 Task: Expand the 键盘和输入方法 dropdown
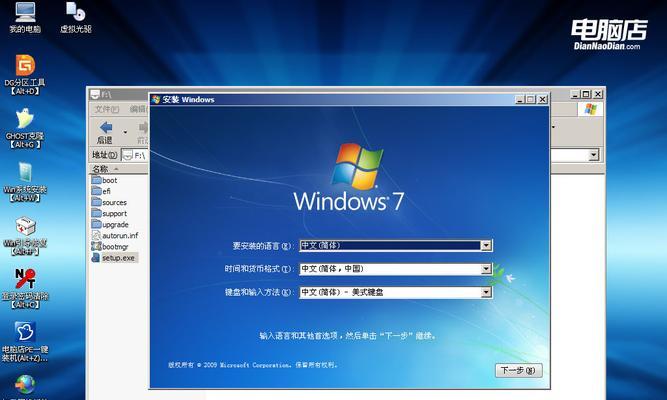click(x=486, y=293)
